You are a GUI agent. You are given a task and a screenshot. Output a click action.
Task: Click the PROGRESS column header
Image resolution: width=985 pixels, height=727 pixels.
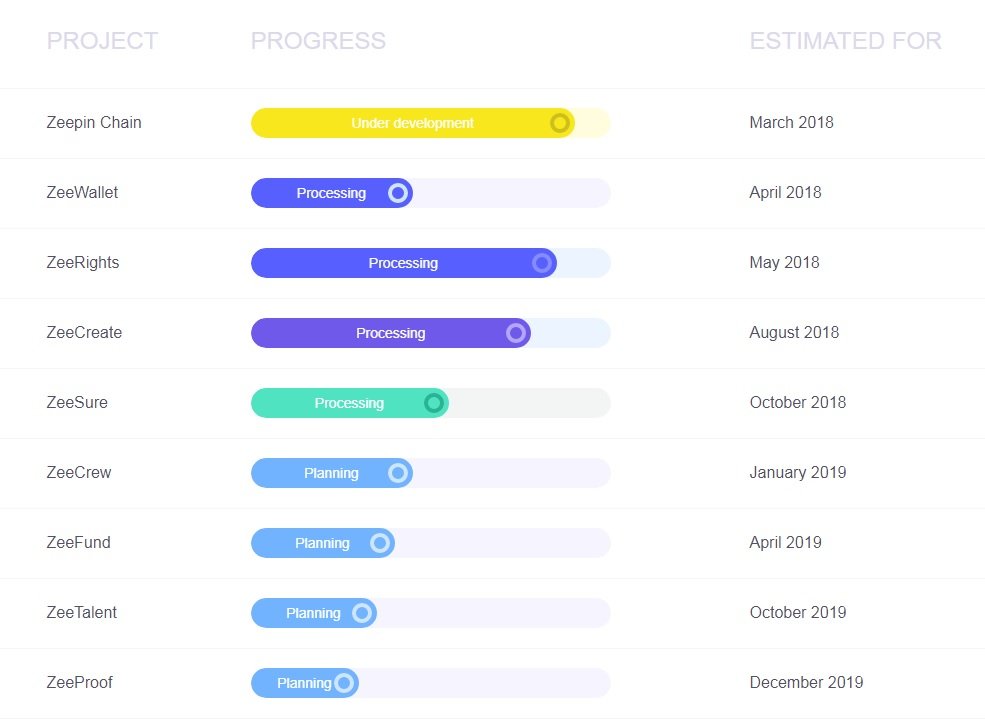coord(318,41)
